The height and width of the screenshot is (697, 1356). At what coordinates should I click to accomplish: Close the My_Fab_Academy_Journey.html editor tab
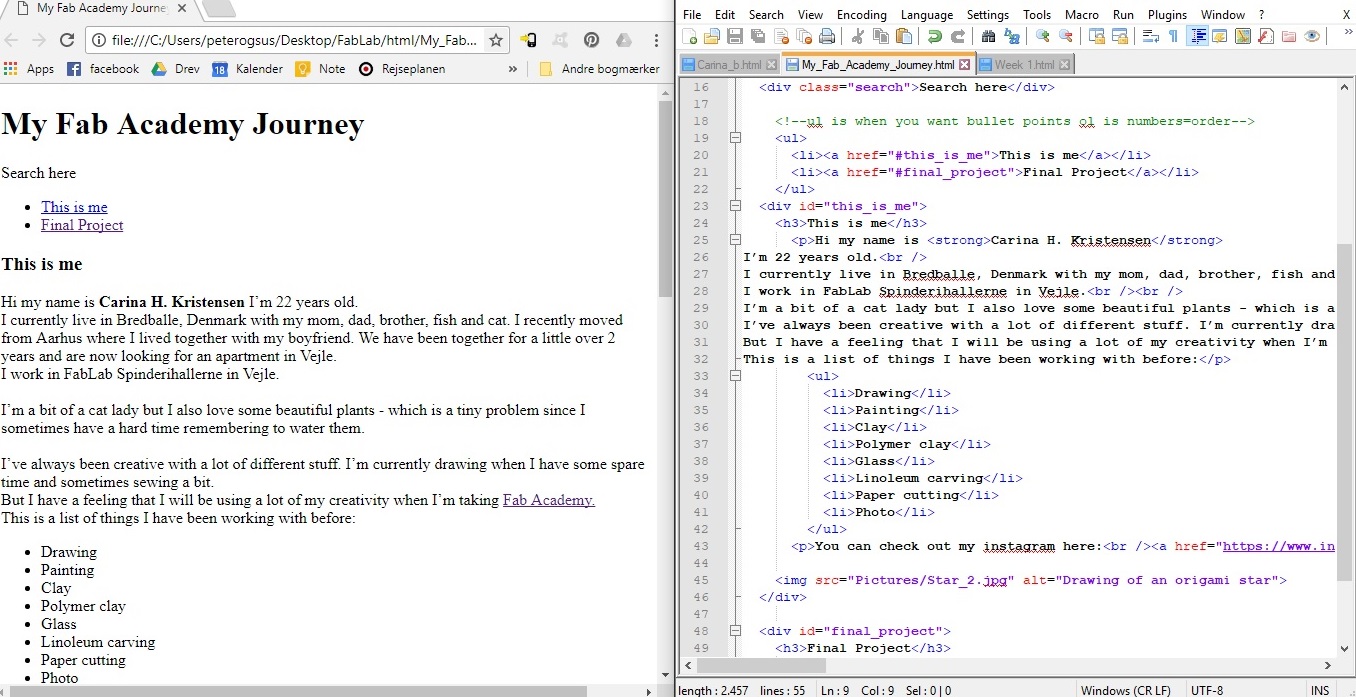coord(964,65)
